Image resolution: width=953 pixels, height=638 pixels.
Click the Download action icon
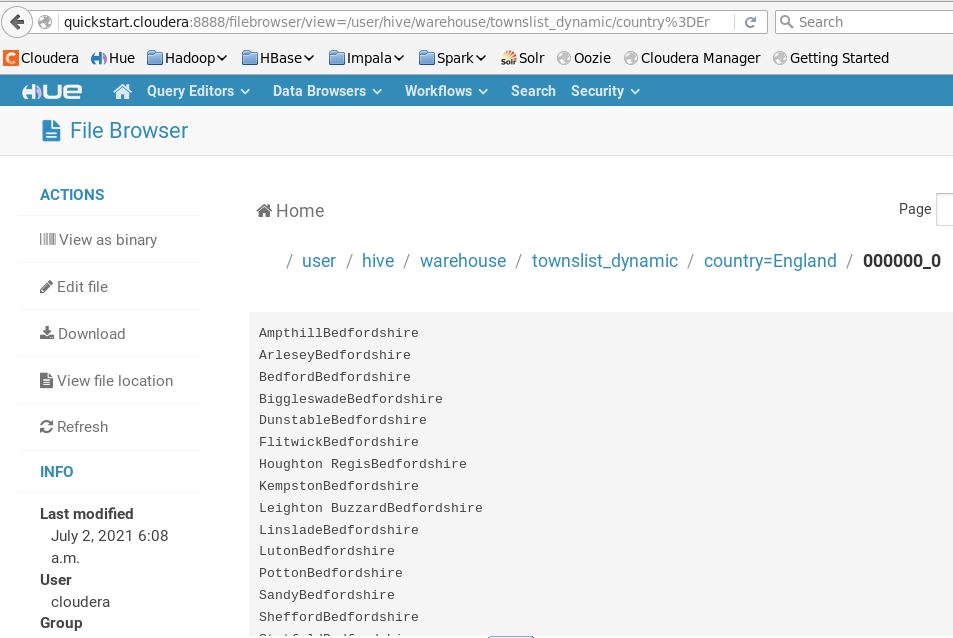(46, 333)
